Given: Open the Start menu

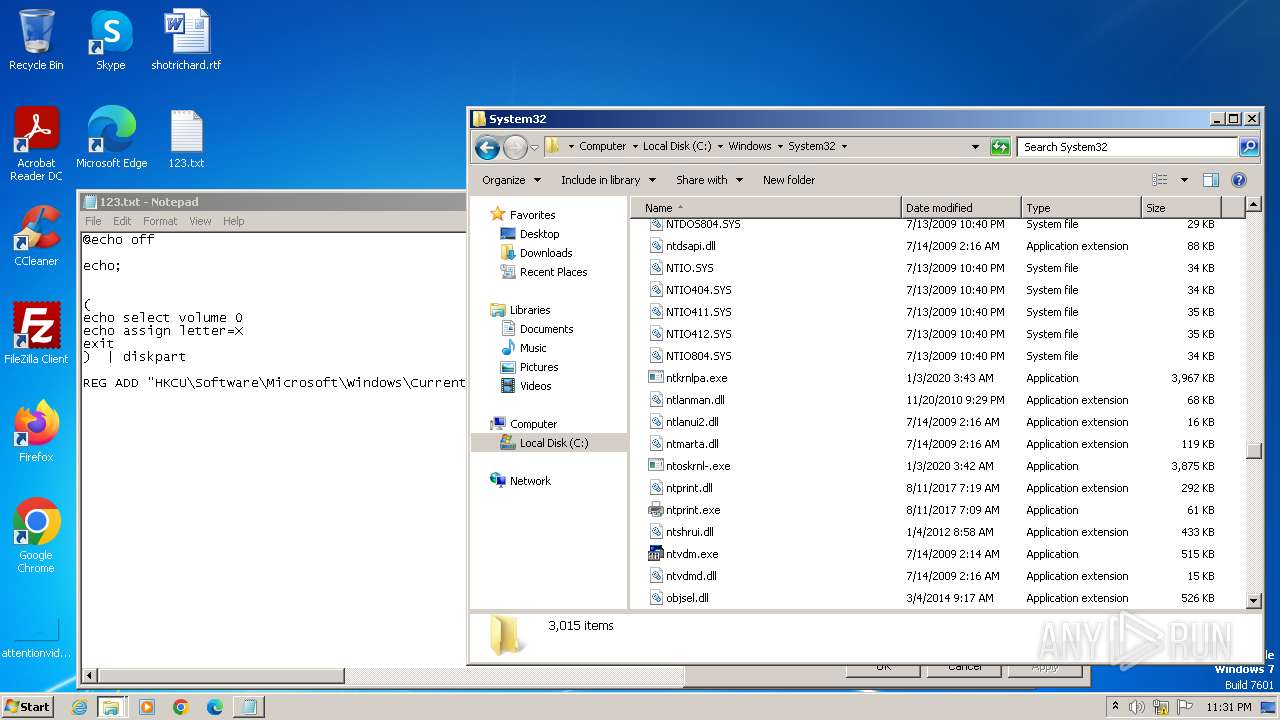Looking at the screenshot, I should (x=27, y=707).
